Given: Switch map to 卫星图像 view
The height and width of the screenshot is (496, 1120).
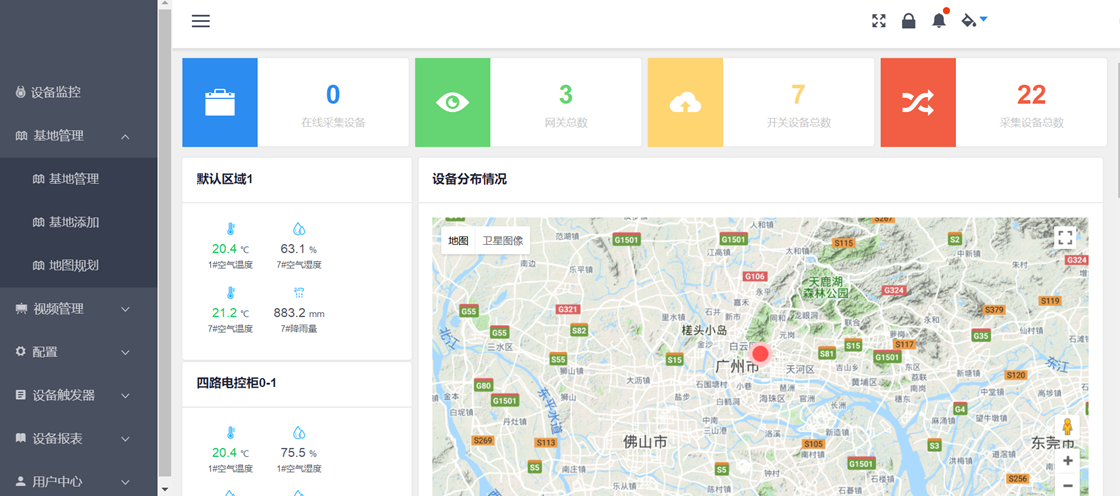Looking at the screenshot, I should (502, 241).
